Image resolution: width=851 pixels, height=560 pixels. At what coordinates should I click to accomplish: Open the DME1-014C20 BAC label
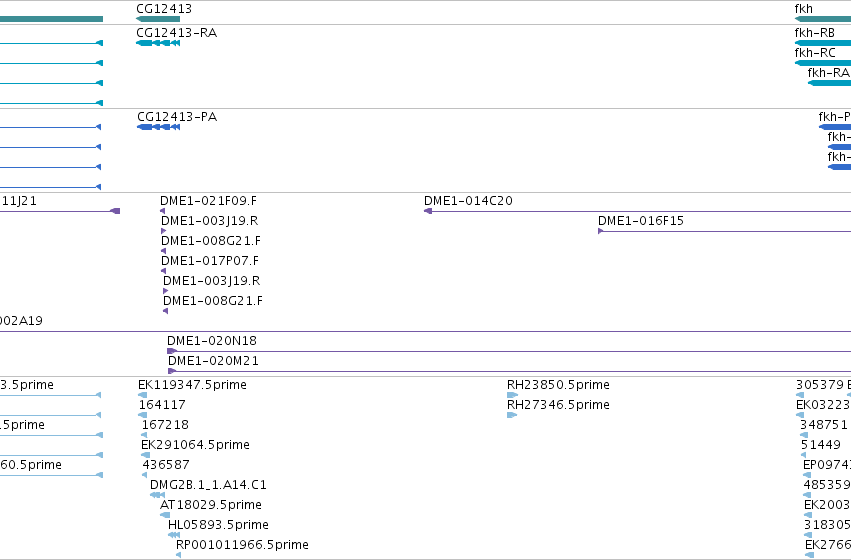[x=468, y=201]
